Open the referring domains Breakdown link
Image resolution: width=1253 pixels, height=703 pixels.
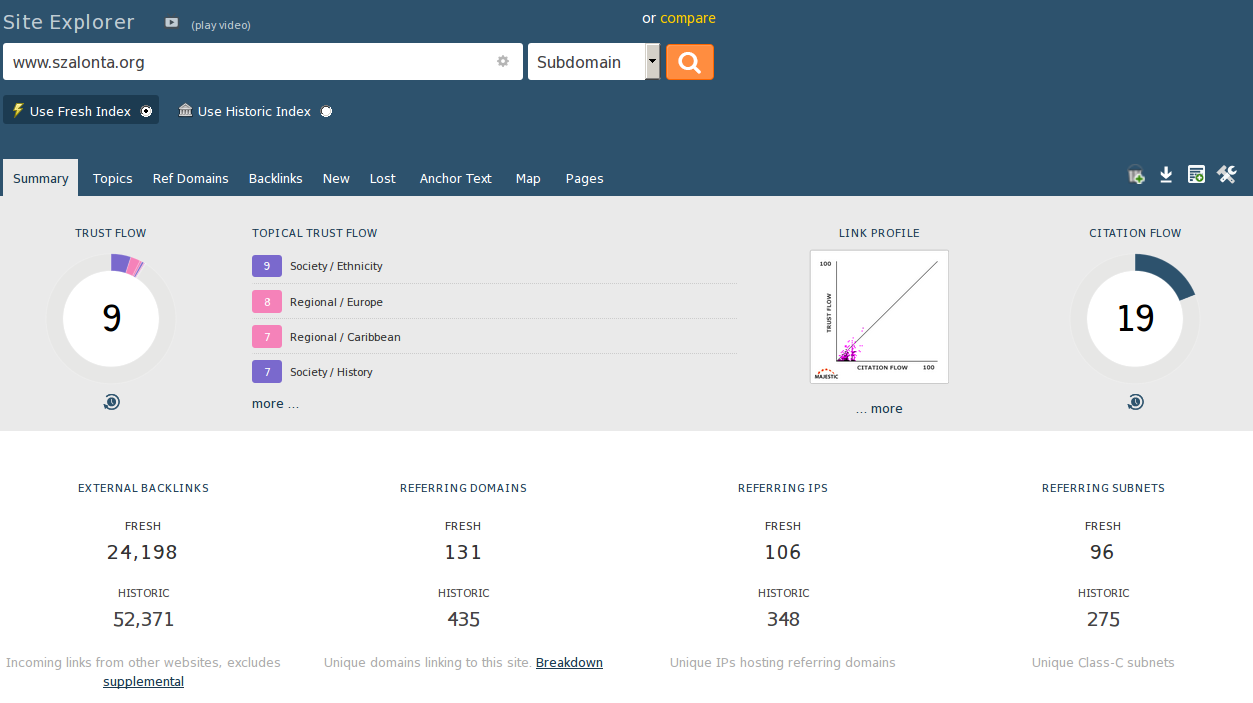[x=569, y=662]
